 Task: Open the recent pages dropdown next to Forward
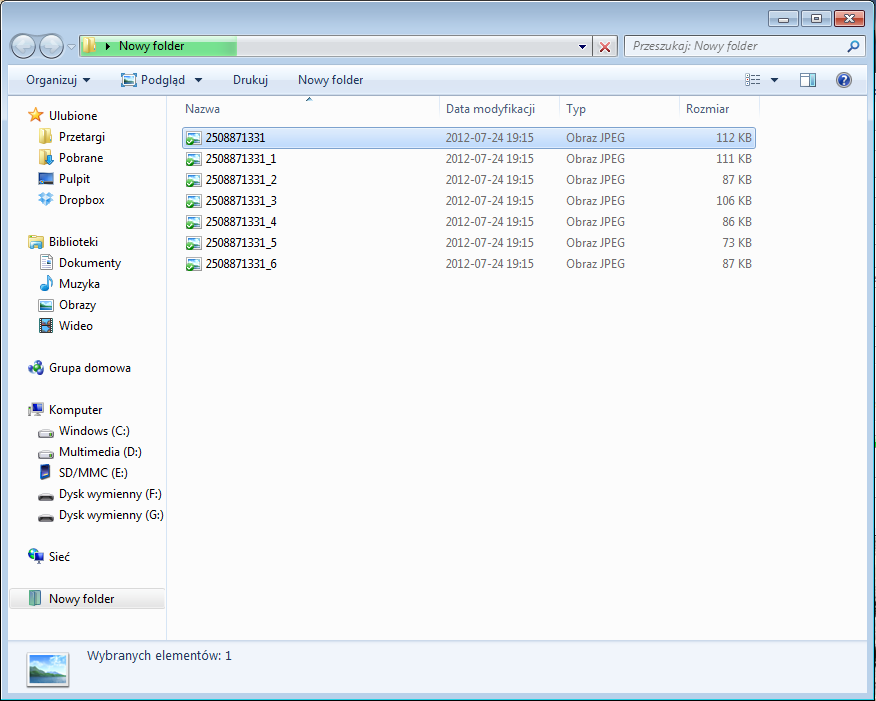coord(72,47)
